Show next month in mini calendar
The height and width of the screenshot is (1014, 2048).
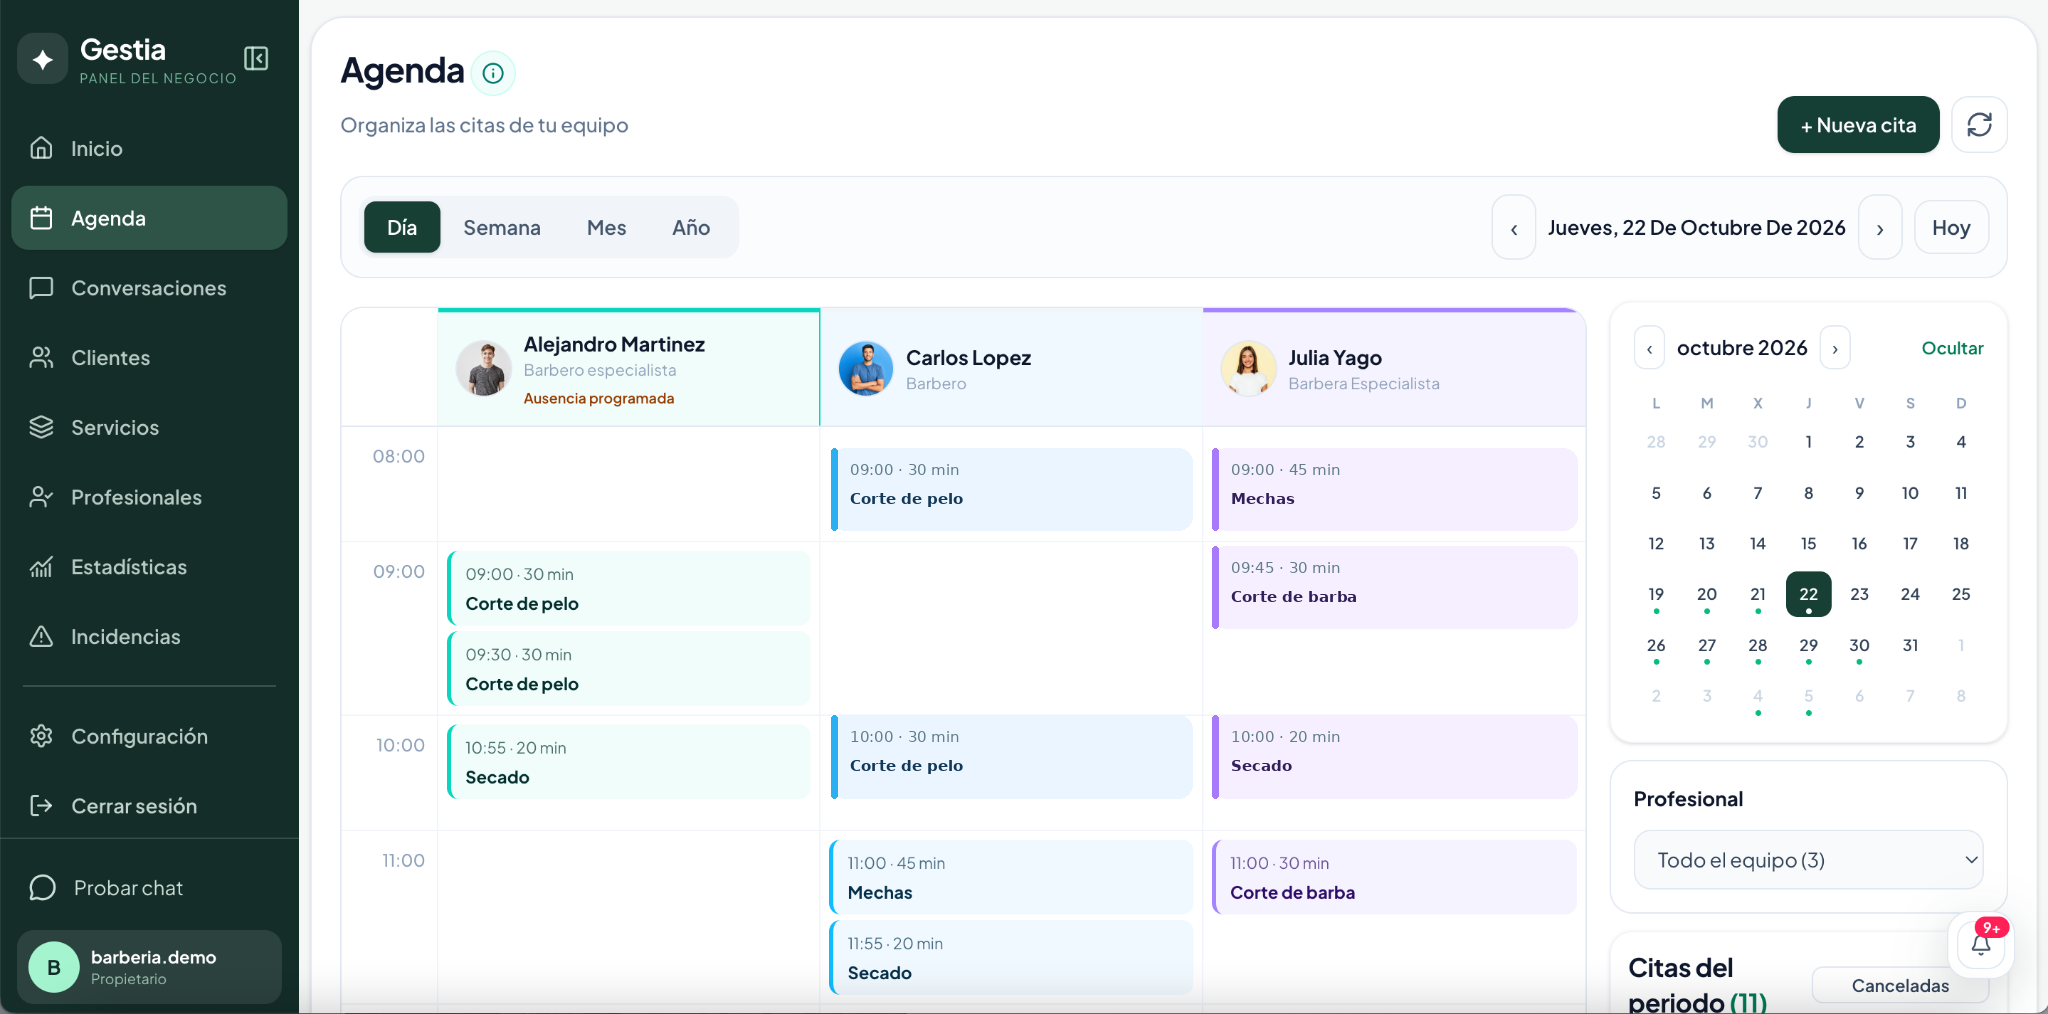(1835, 348)
